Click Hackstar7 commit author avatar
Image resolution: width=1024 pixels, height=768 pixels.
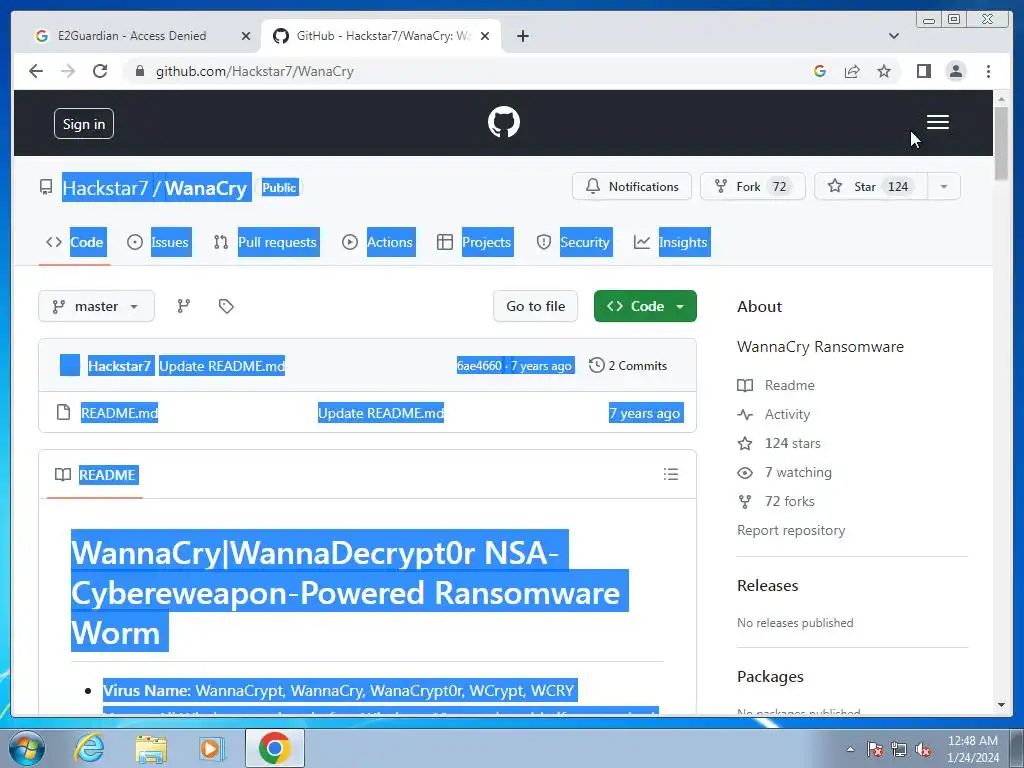point(70,365)
